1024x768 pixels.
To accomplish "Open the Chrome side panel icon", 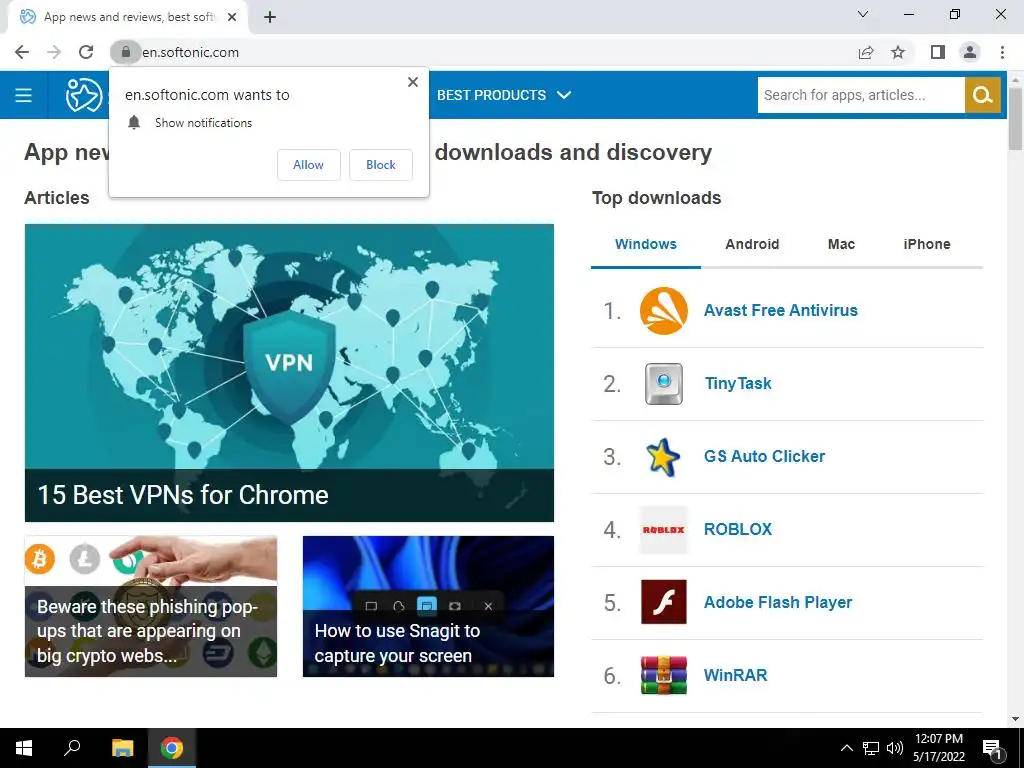I will click(938, 52).
